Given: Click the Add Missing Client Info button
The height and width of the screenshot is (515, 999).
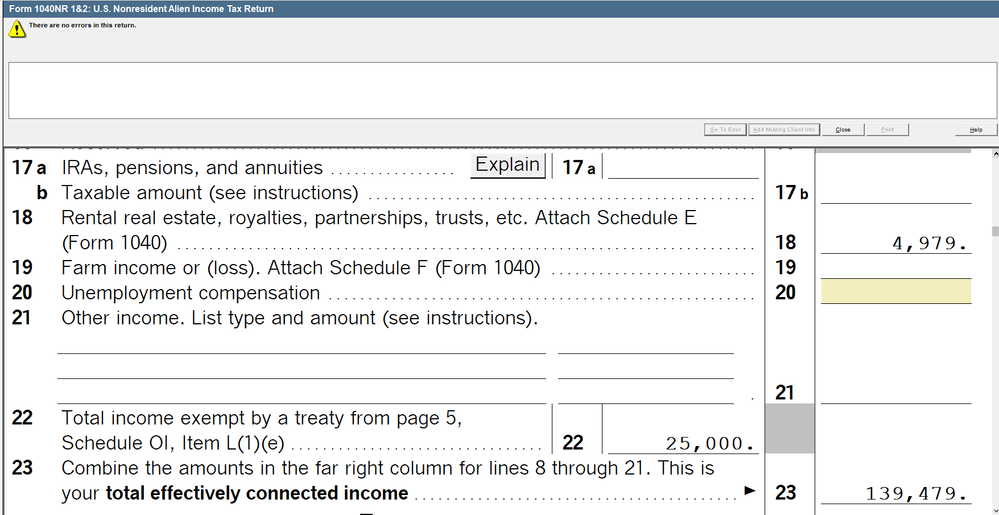Looking at the screenshot, I should click(x=784, y=129).
